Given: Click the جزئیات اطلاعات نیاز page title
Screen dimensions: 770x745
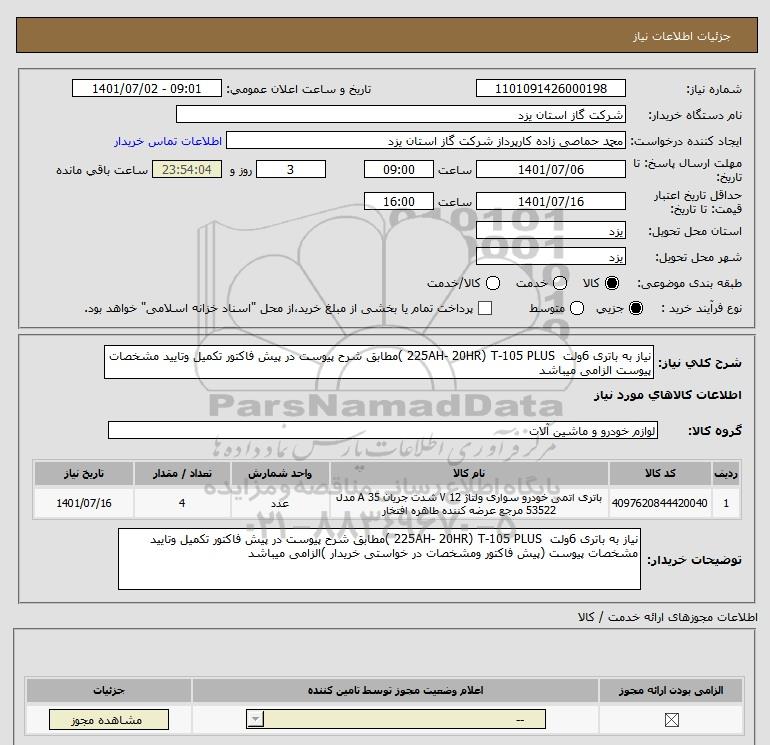Looking at the screenshot, I should coord(682,36).
